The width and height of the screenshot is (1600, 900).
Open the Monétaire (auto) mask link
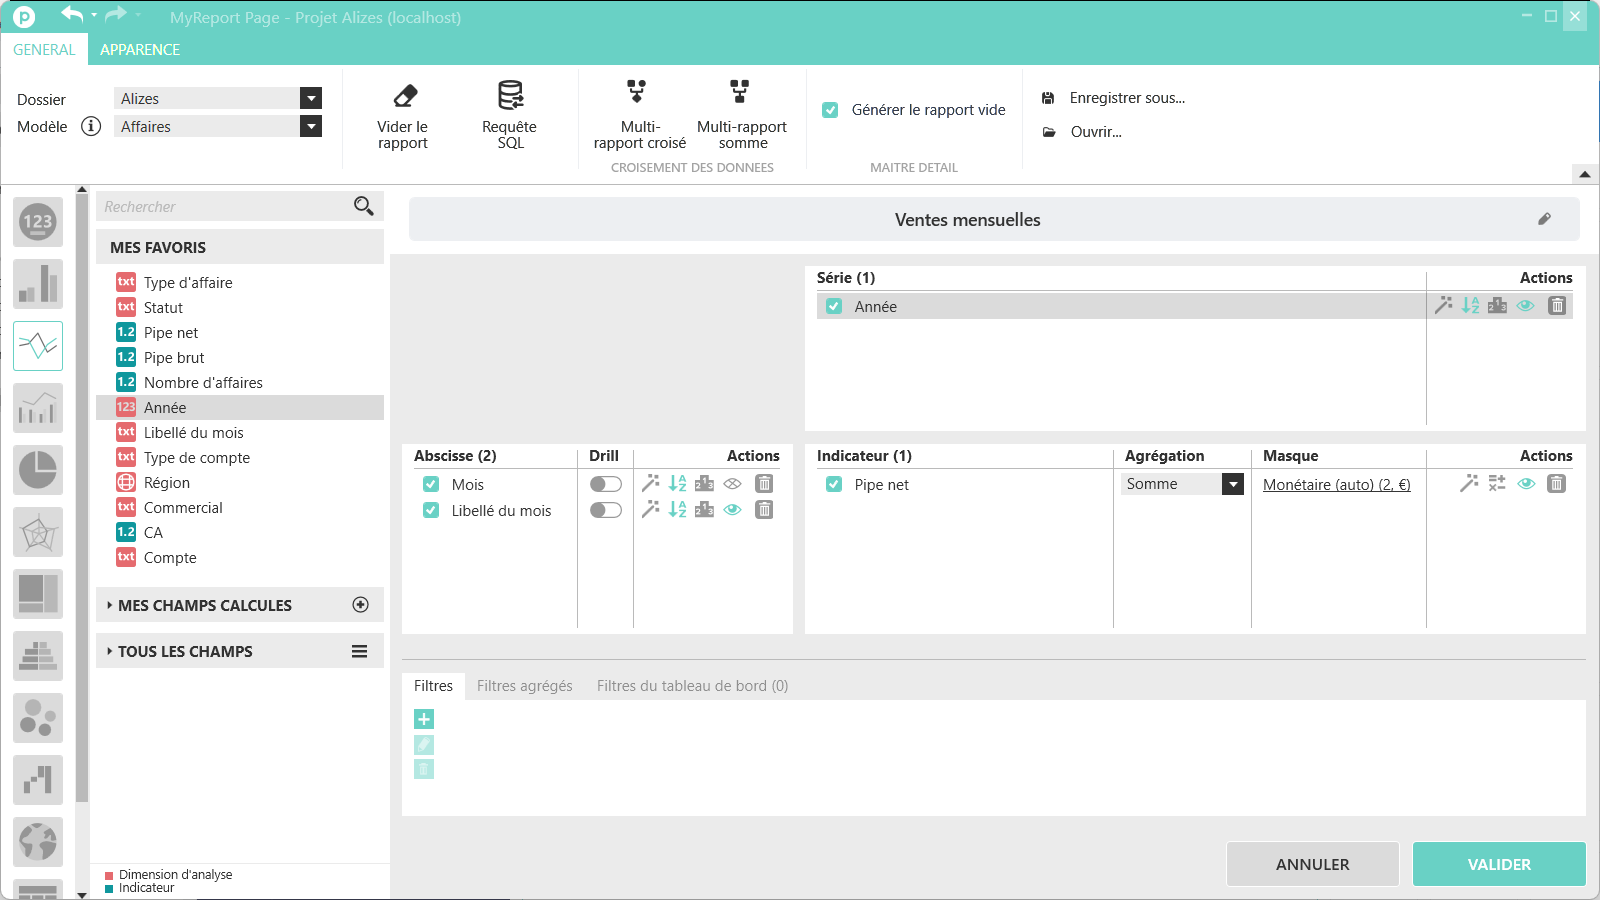click(1336, 485)
